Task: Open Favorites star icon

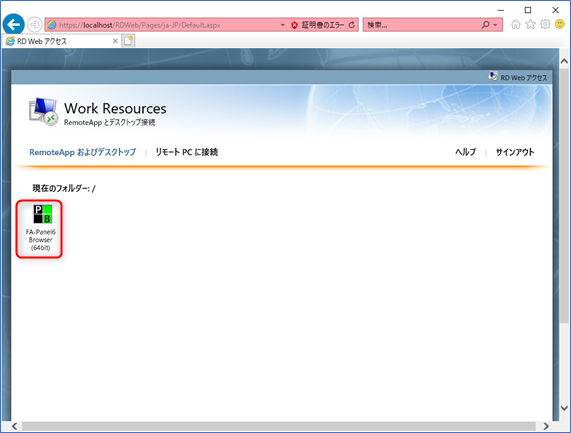Action: coord(531,24)
